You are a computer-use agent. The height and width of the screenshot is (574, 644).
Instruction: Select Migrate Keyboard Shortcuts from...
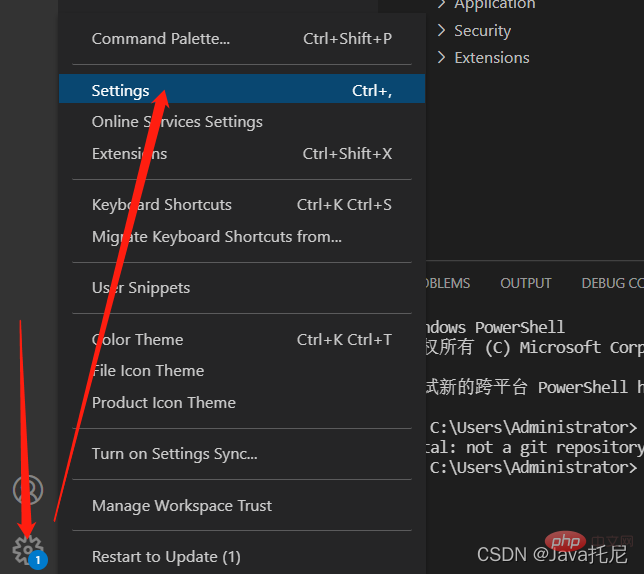coord(242,236)
